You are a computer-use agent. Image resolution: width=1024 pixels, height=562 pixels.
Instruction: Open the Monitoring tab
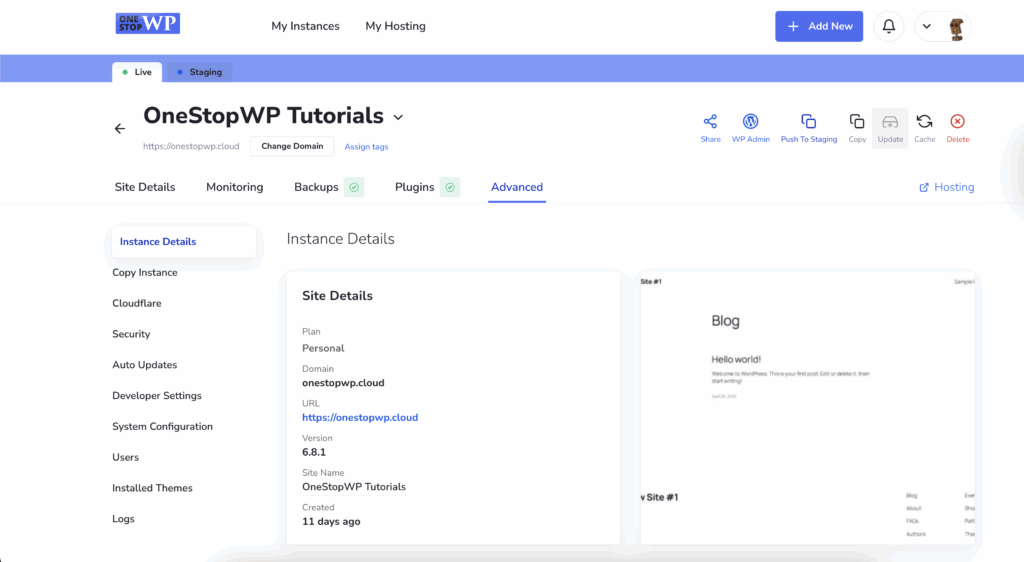[234, 187]
